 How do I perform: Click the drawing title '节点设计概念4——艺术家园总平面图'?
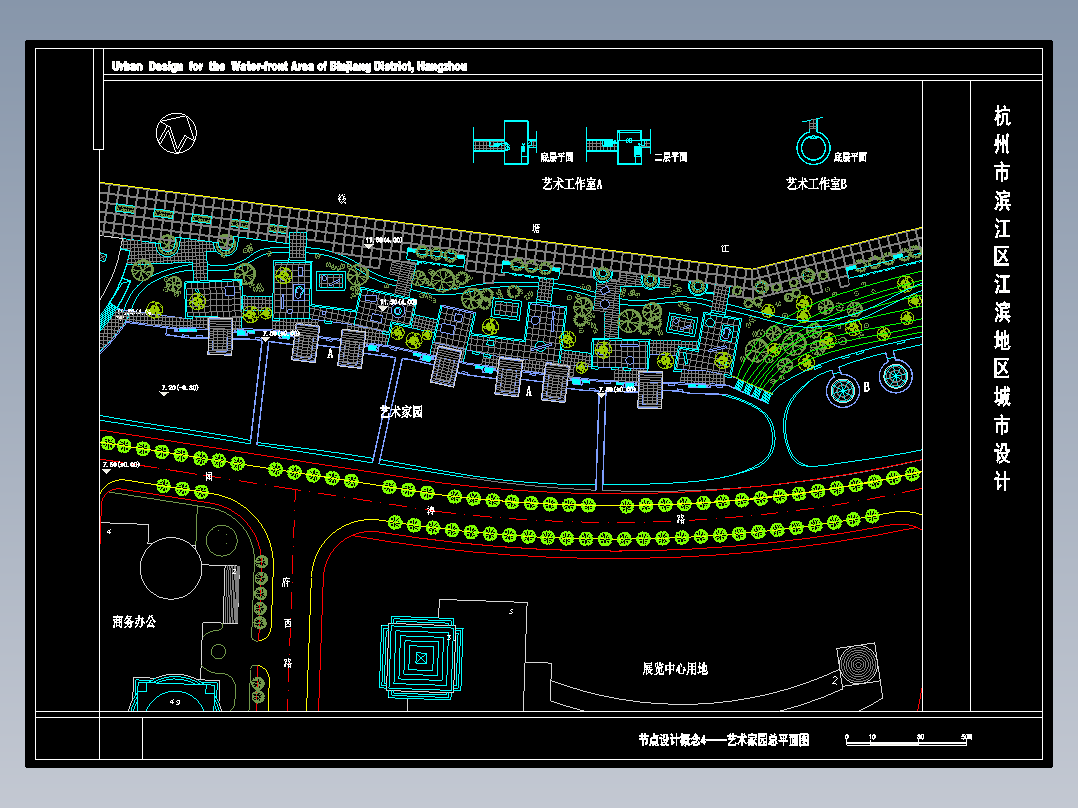[724, 740]
